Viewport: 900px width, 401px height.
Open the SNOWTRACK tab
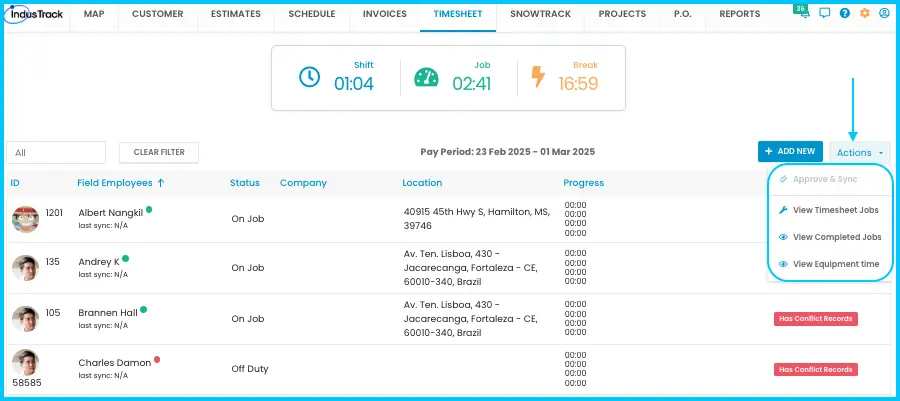click(541, 14)
